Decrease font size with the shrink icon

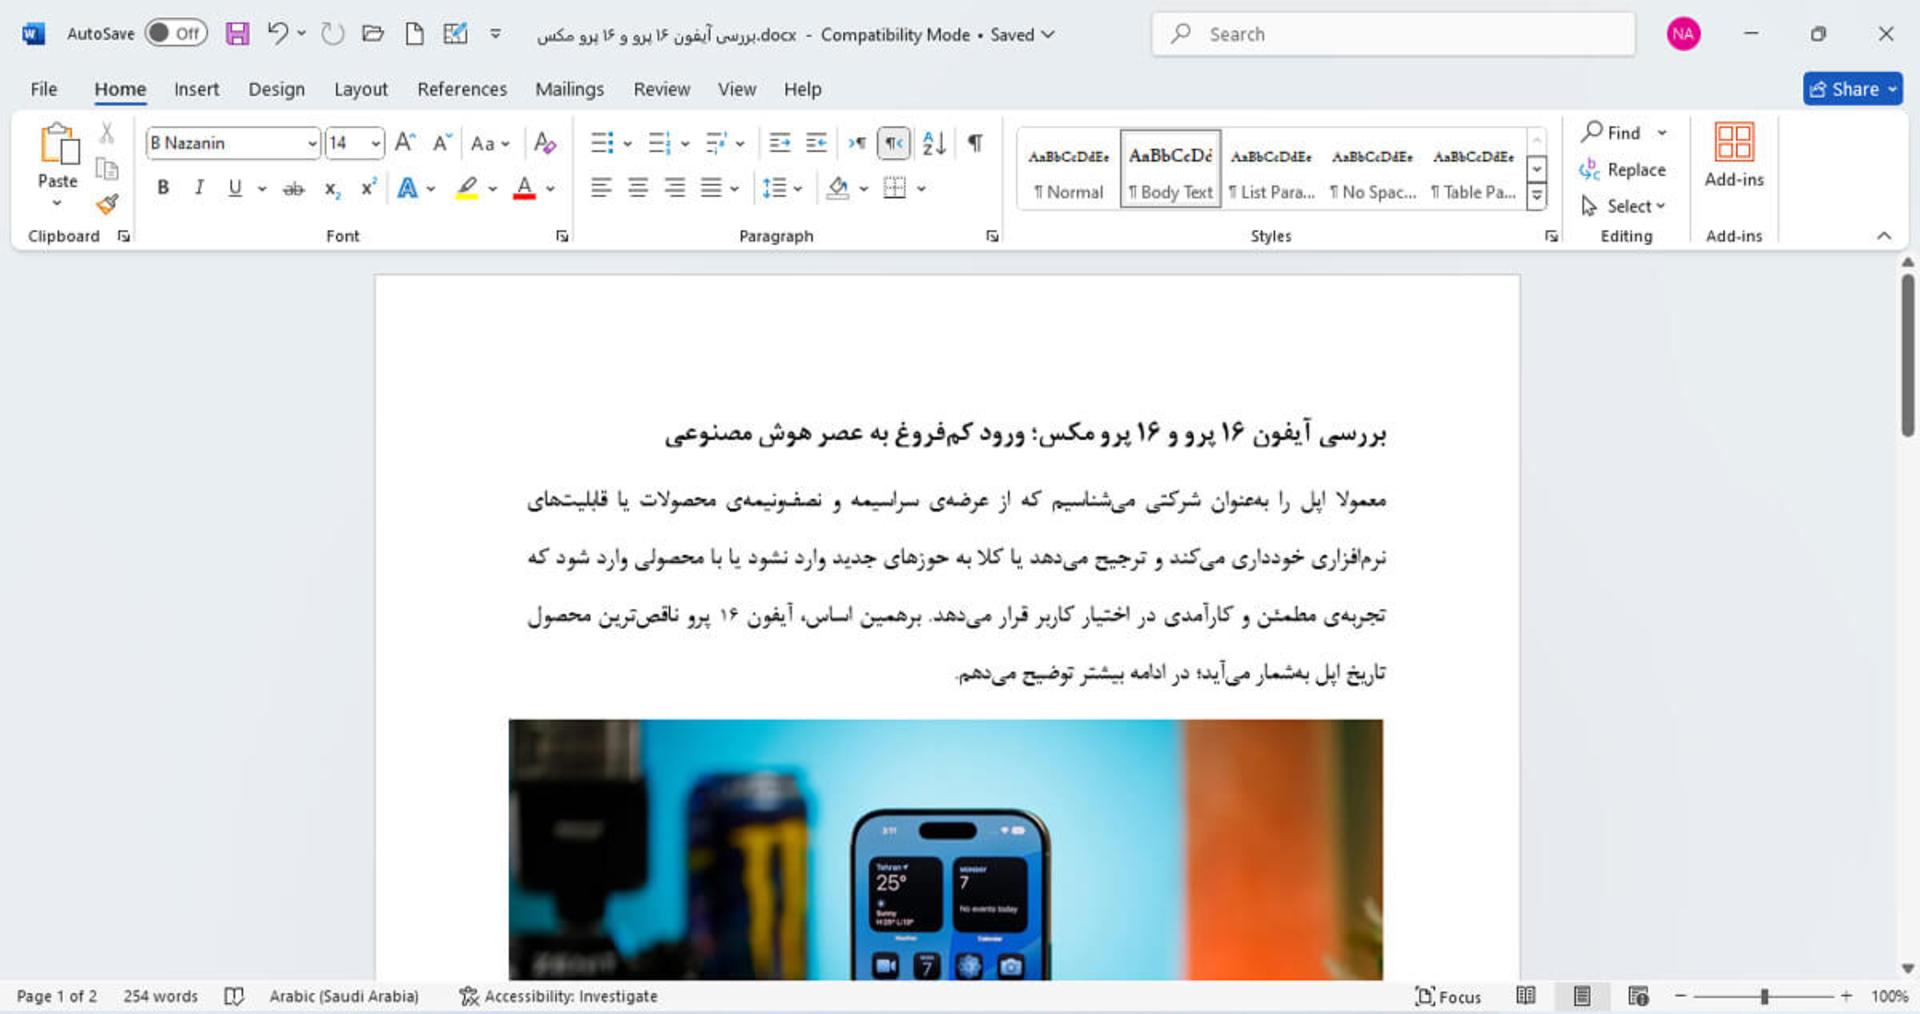(442, 142)
